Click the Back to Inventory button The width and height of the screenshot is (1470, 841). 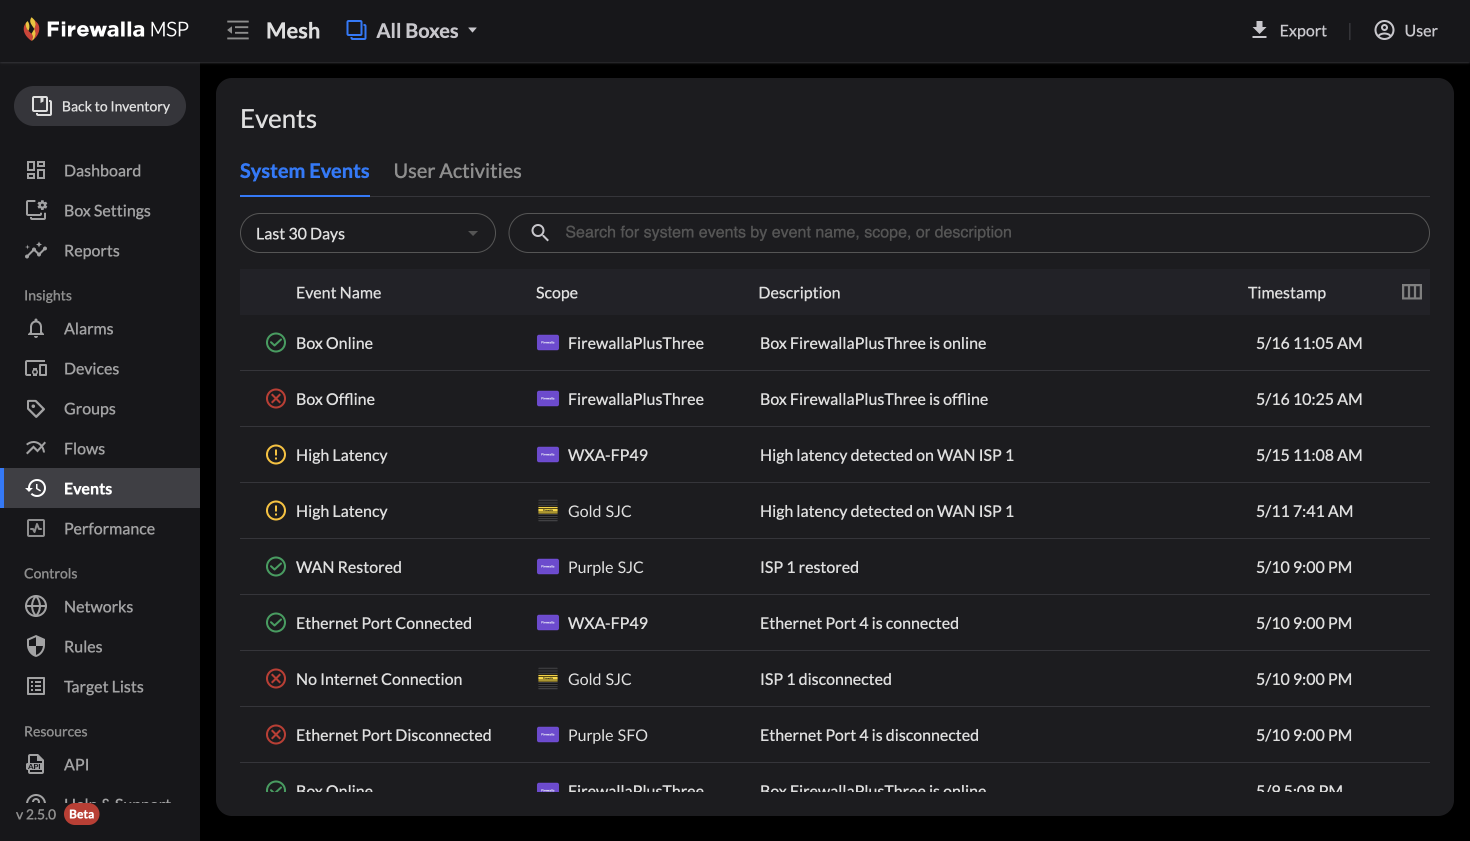(100, 106)
